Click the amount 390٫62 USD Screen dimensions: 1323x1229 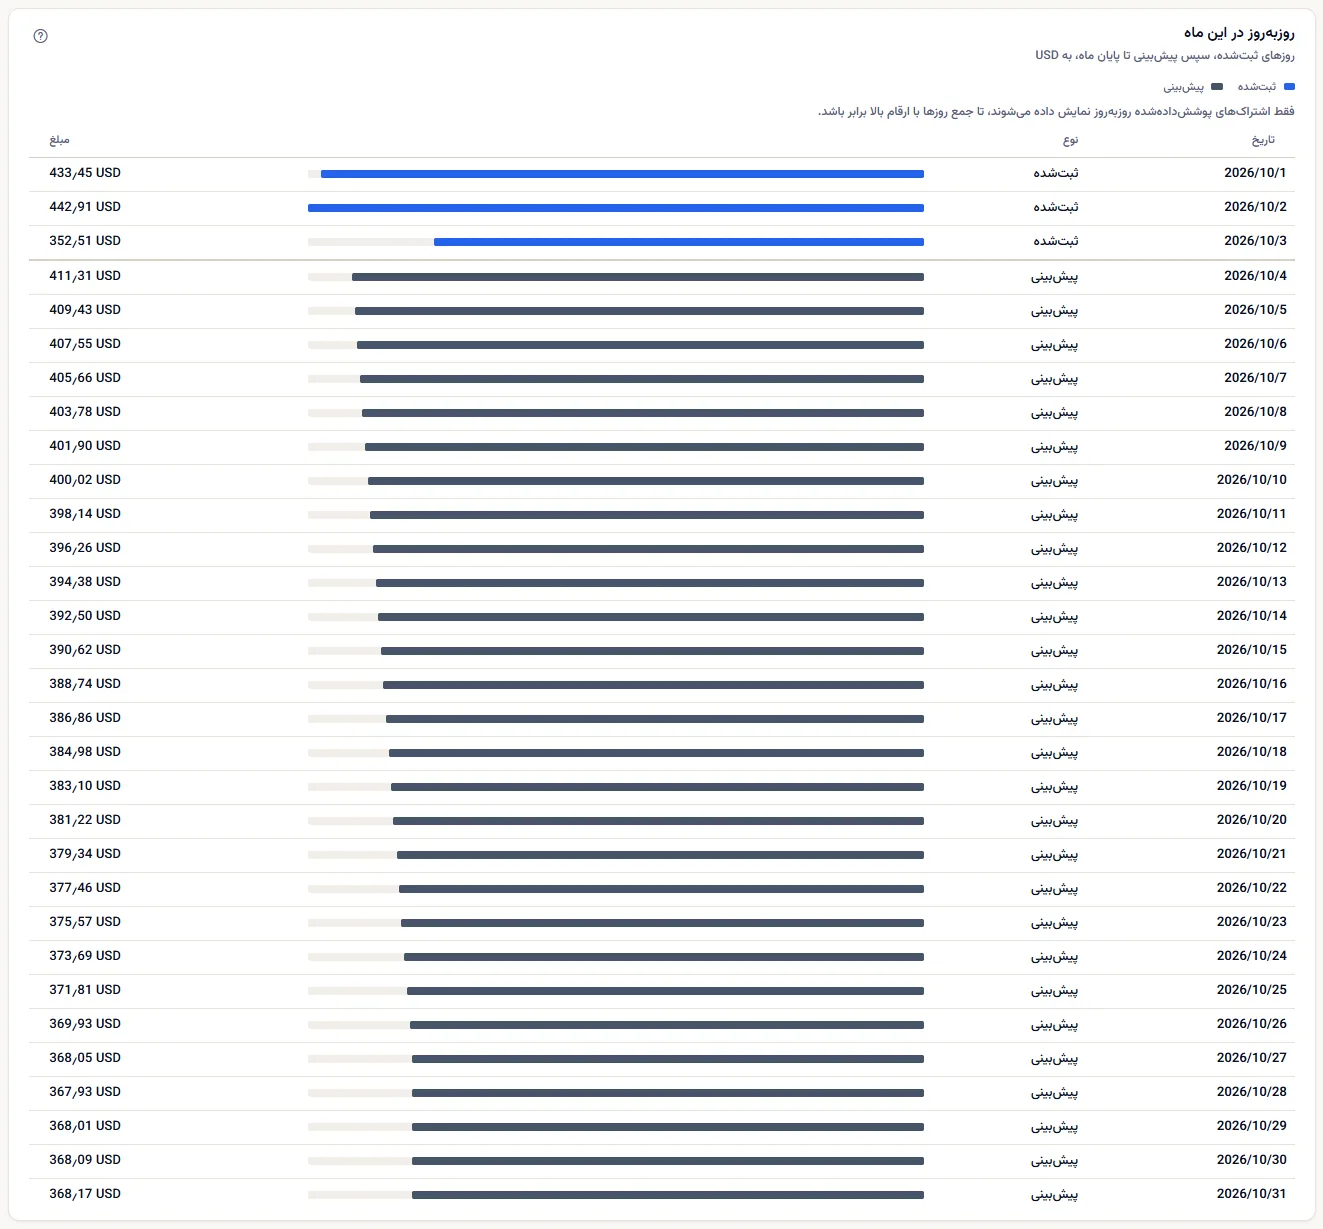[85, 650]
